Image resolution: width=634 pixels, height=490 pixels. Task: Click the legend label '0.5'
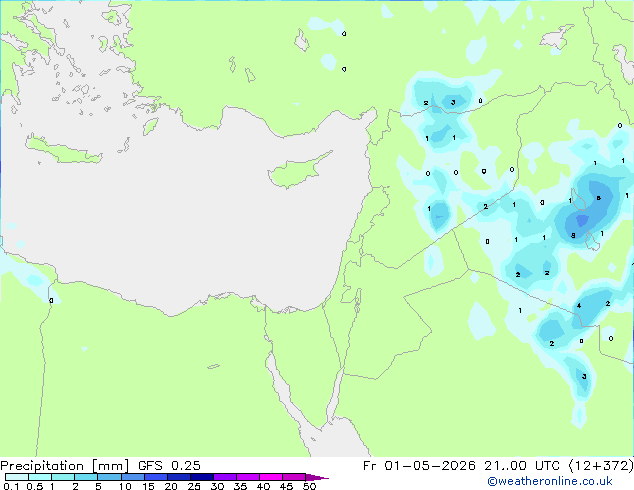point(35,486)
